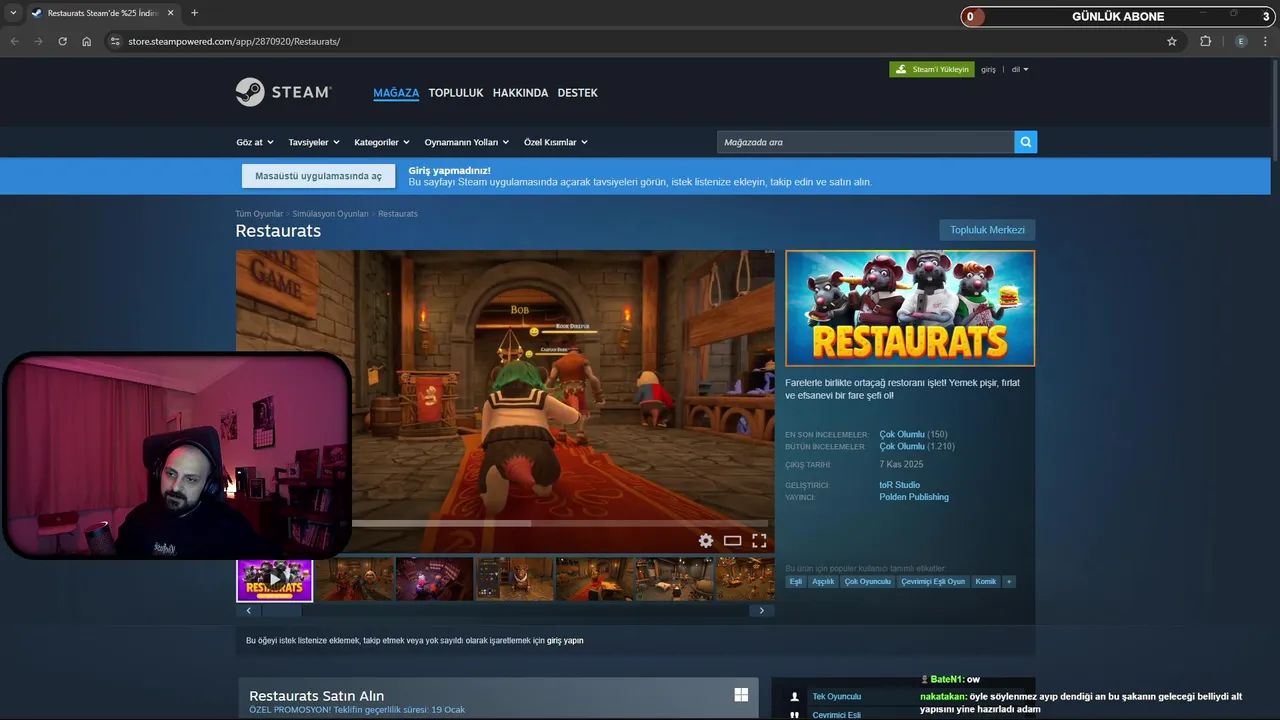Play the Restaurats trailer thumbnail
The image size is (1280, 720).
[x=275, y=579]
